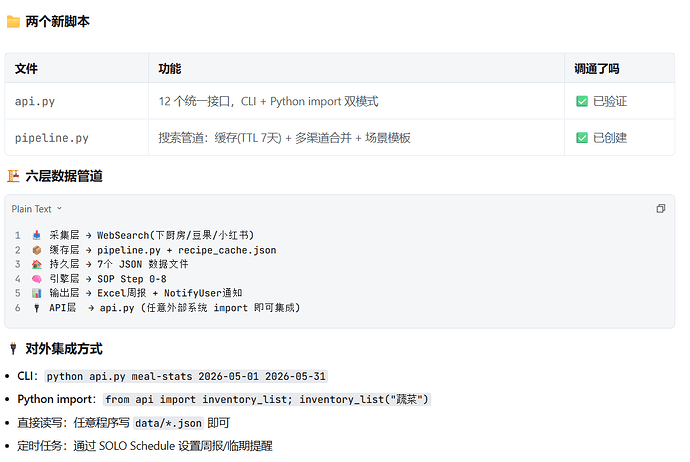Click the 已验证 status text
The height and width of the screenshot is (462, 690).
pos(610,102)
